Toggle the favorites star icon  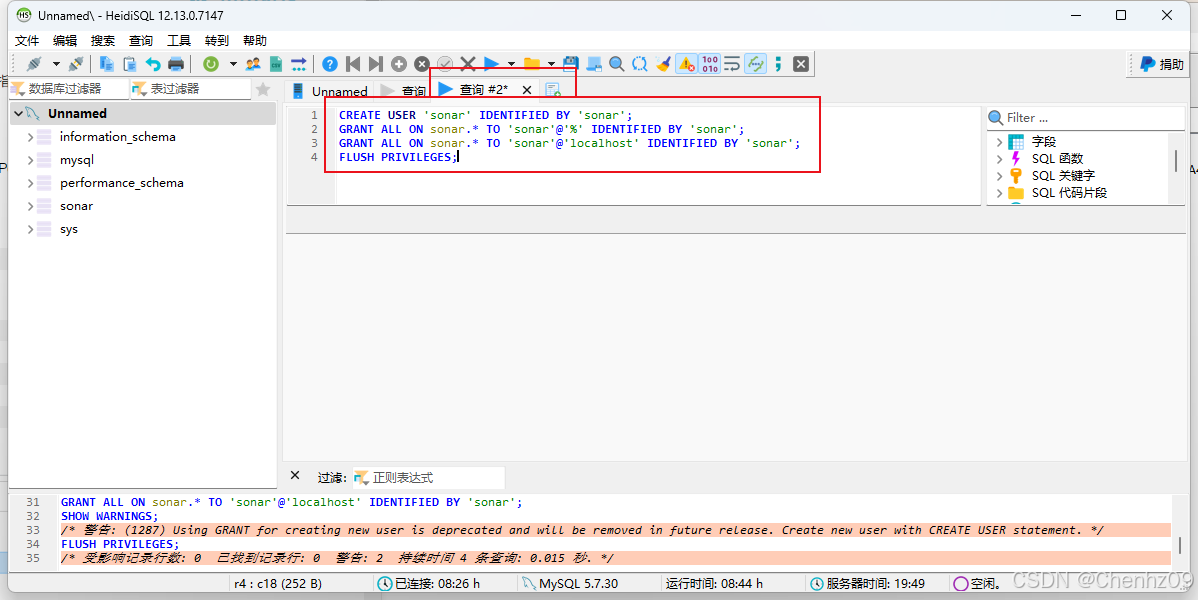click(x=264, y=89)
